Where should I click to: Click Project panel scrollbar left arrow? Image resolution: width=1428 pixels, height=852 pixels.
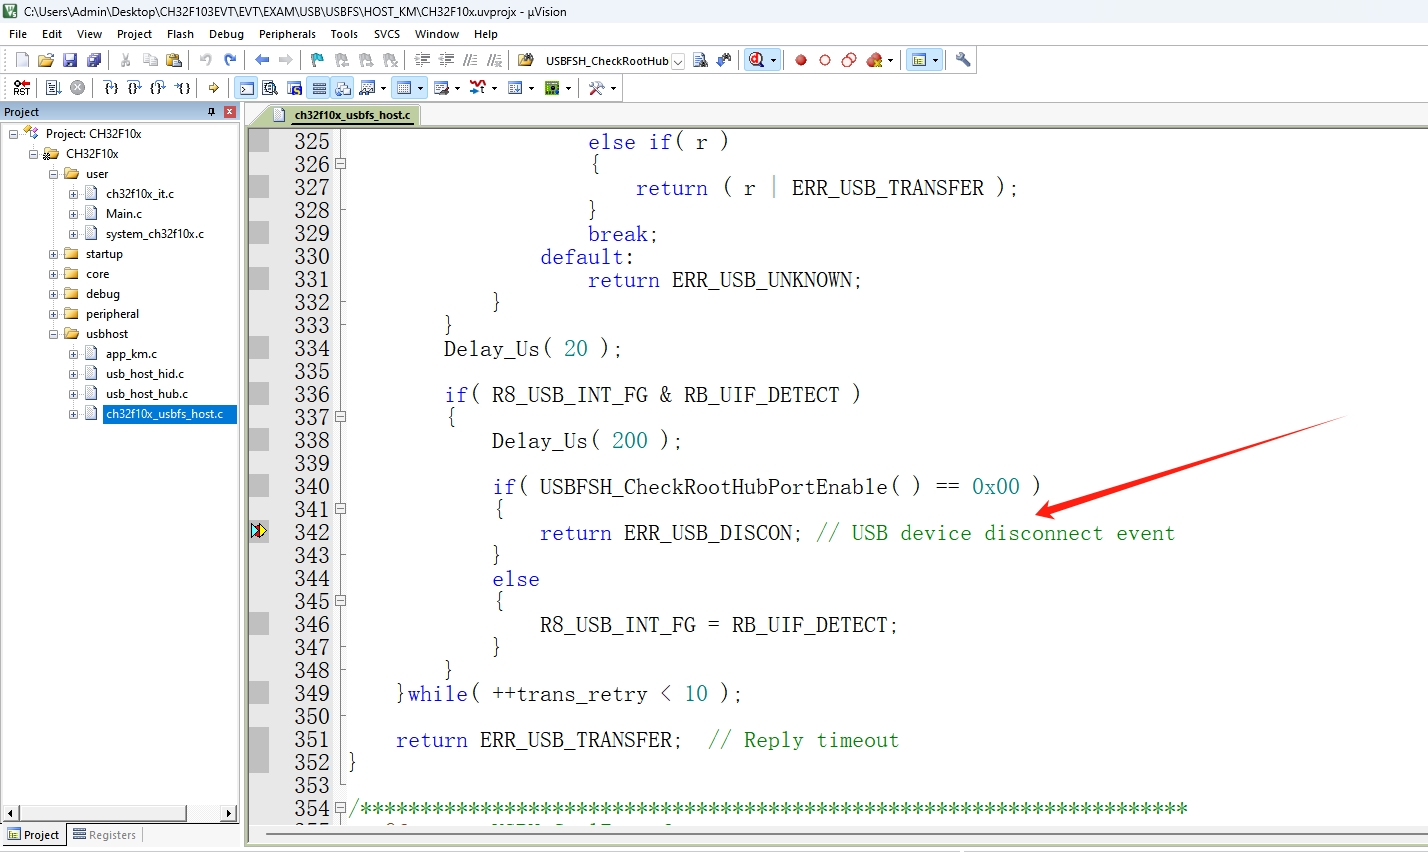[11, 814]
